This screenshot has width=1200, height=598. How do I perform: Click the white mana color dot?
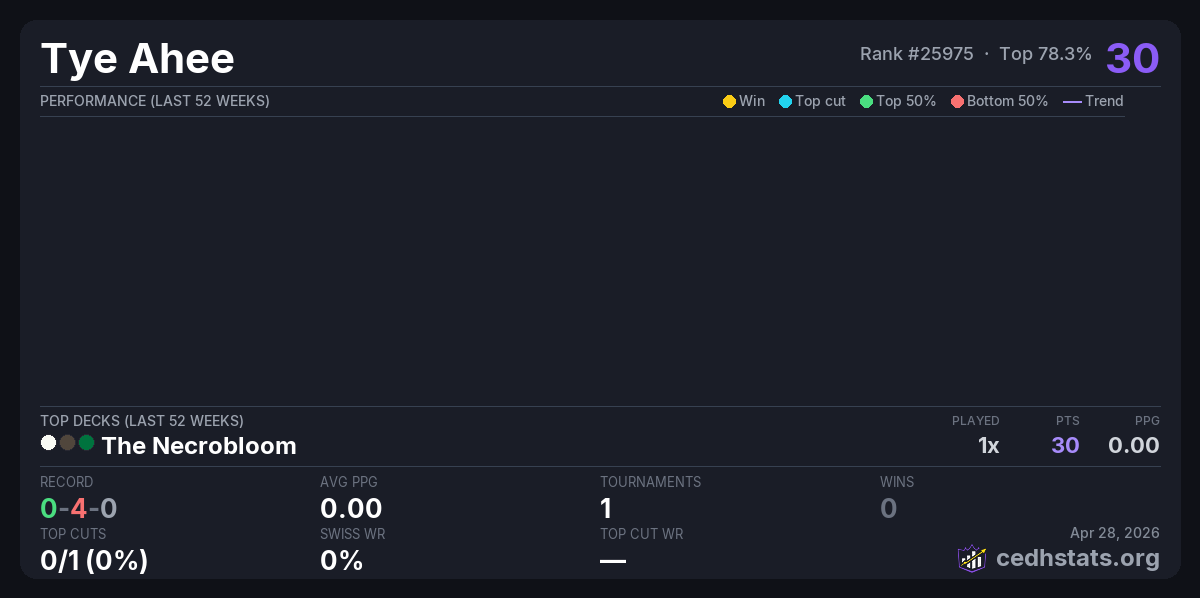(x=48, y=442)
